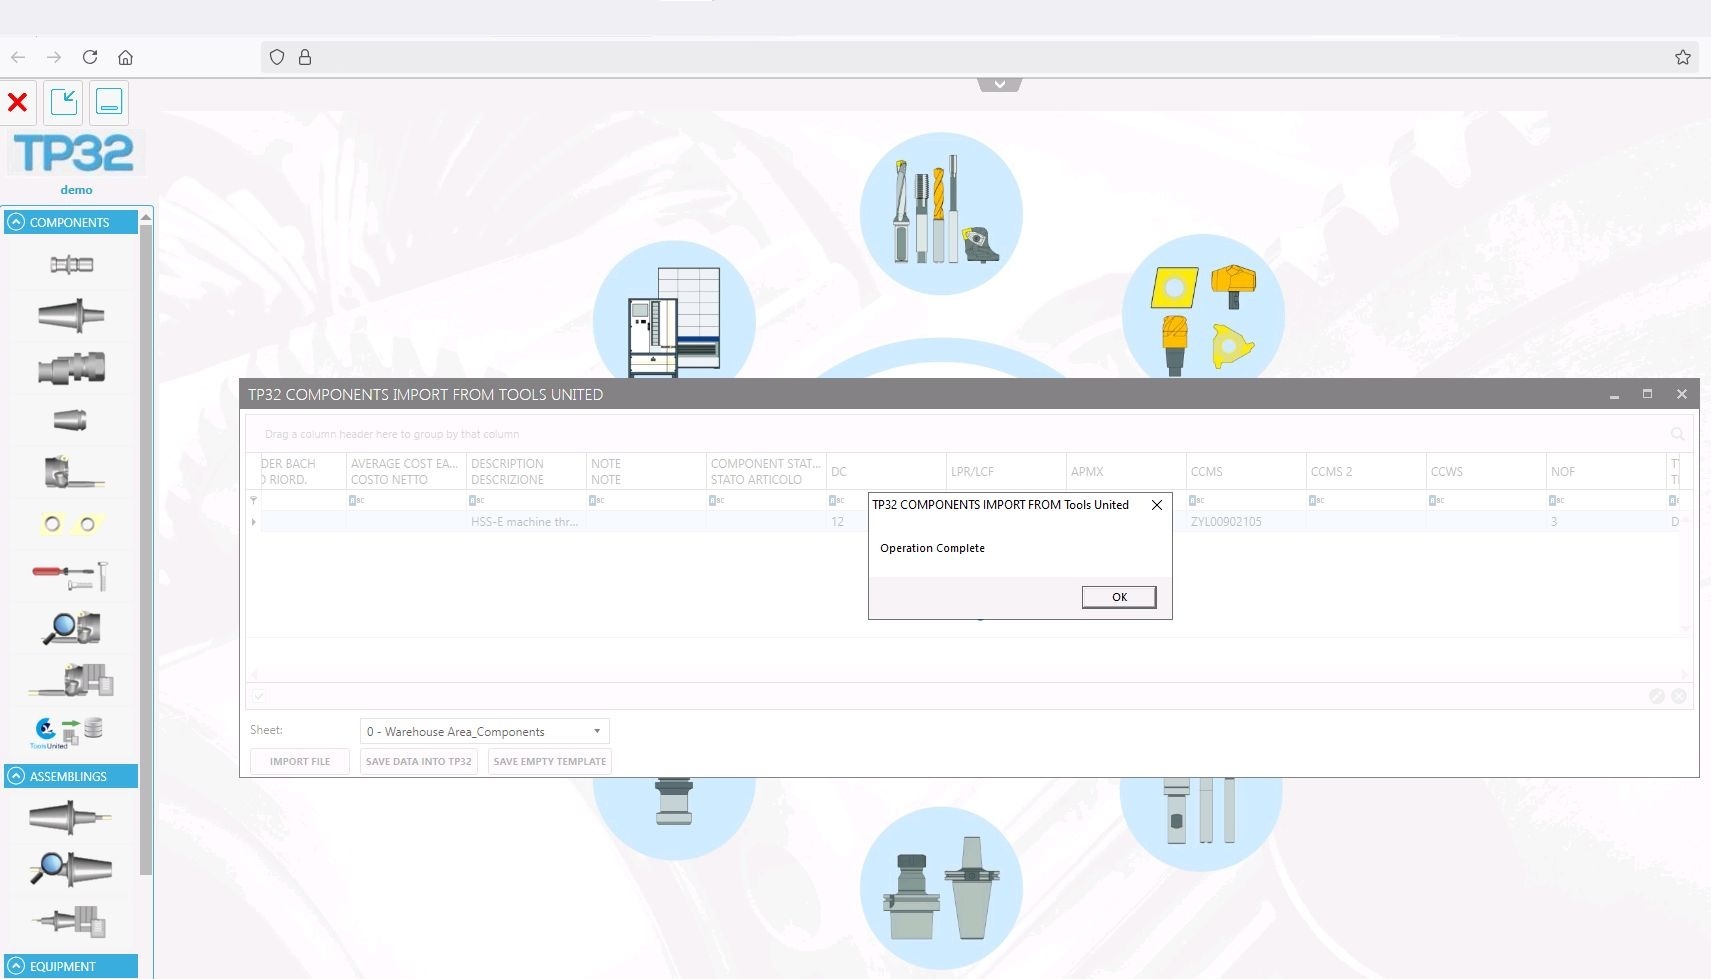Viewport: 1711px width, 979px height.
Task: Click SAVE DATA INTO TP32 button
Action: pyautogui.click(x=419, y=761)
